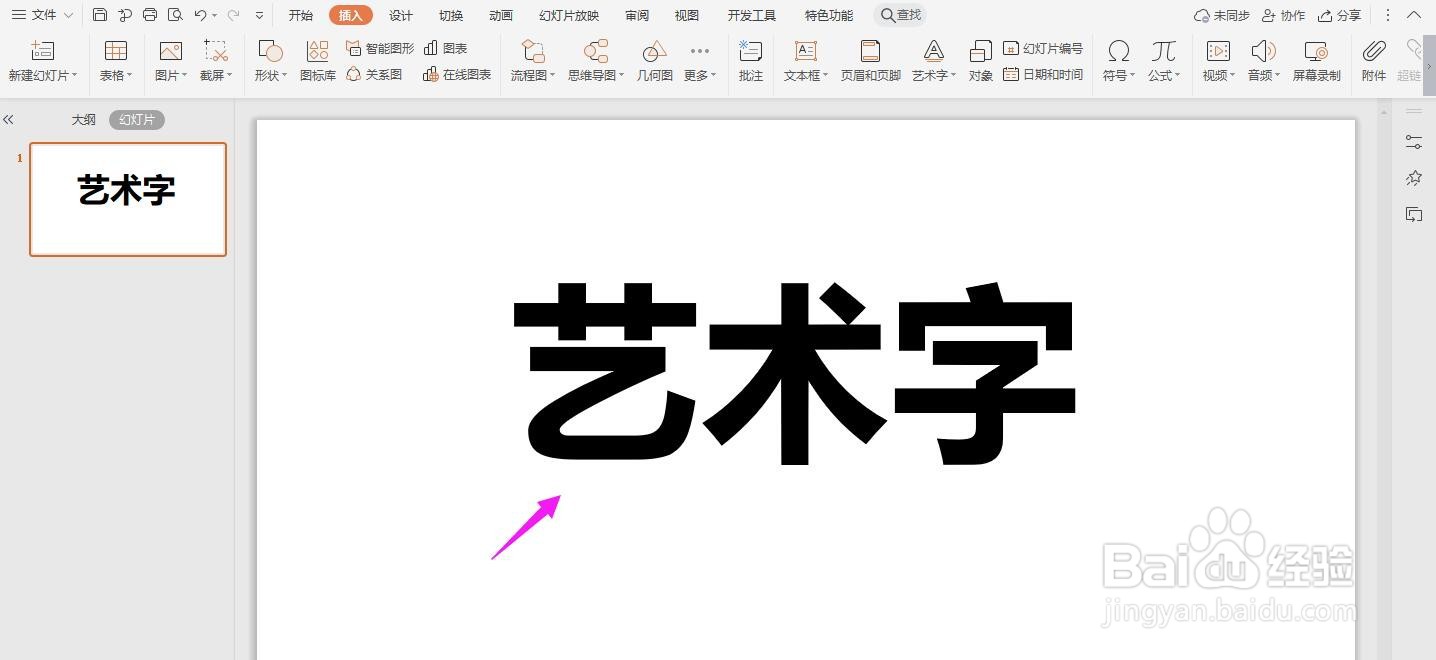Click the Audio (音频) icon

[1263, 51]
